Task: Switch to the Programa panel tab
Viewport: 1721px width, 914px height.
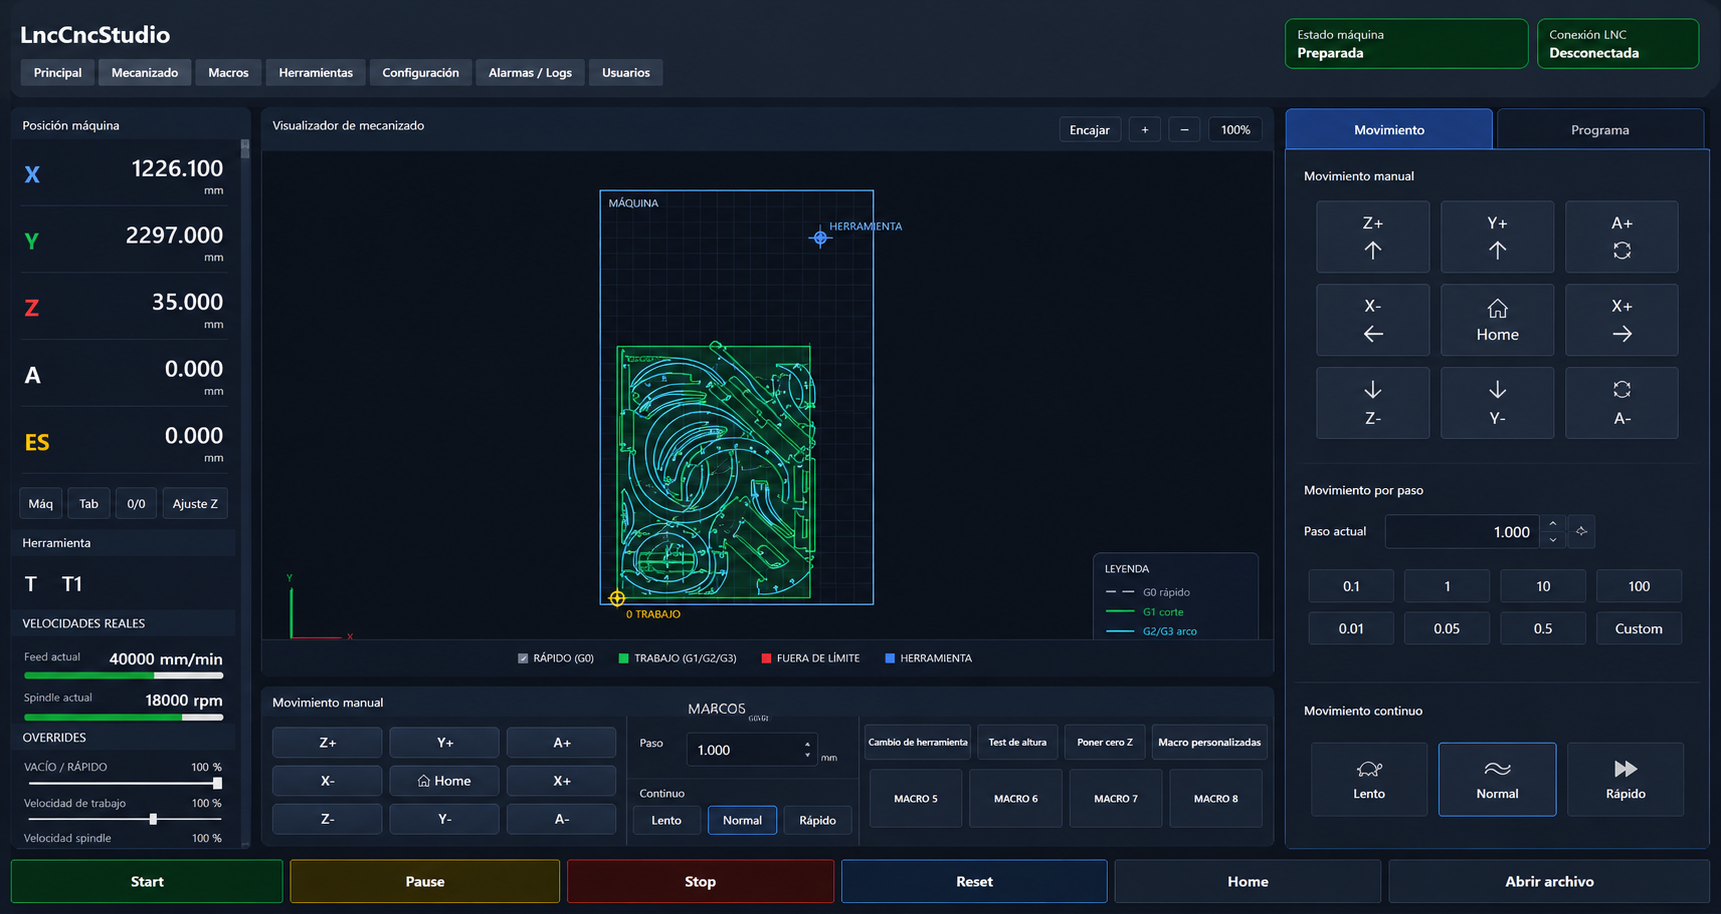Action: point(1600,130)
